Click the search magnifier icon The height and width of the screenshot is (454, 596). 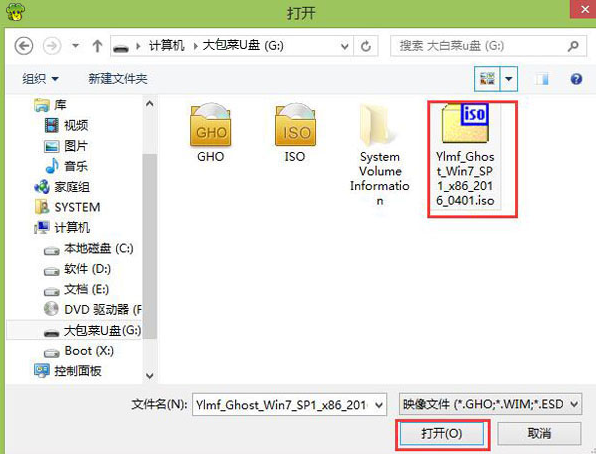point(573,46)
